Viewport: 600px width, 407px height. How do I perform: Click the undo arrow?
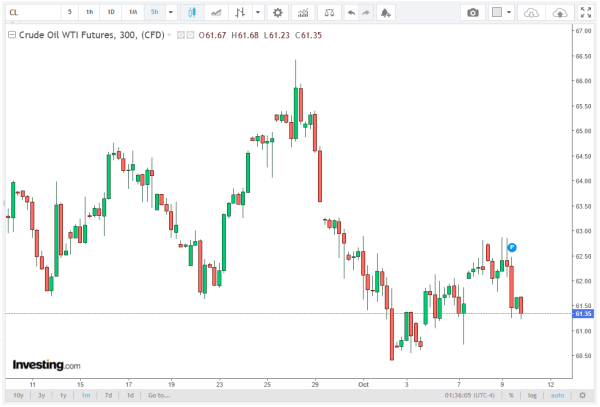pos(351,13)
